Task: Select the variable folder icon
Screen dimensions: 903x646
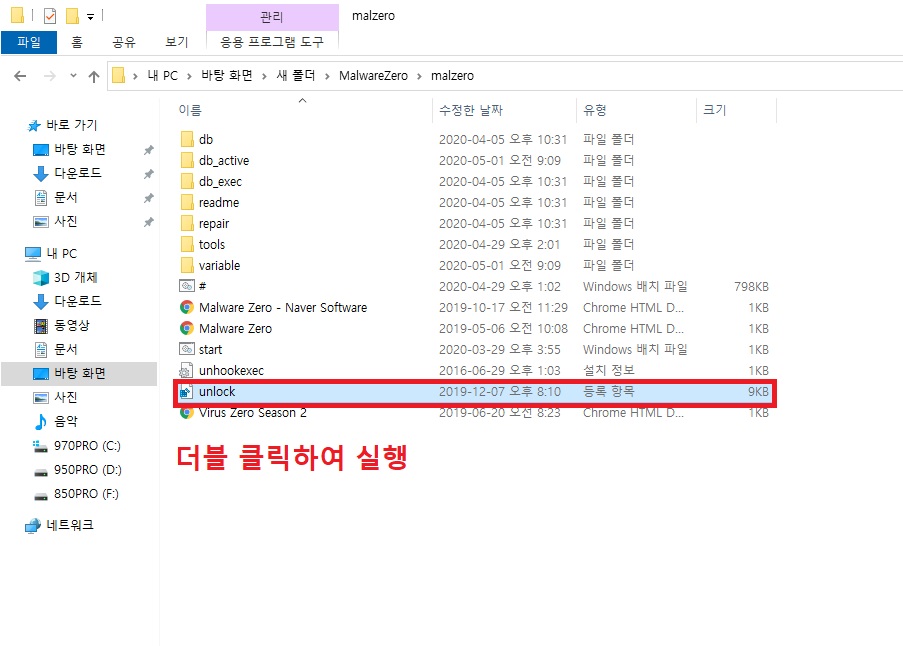Action: [x=187, y=265]
